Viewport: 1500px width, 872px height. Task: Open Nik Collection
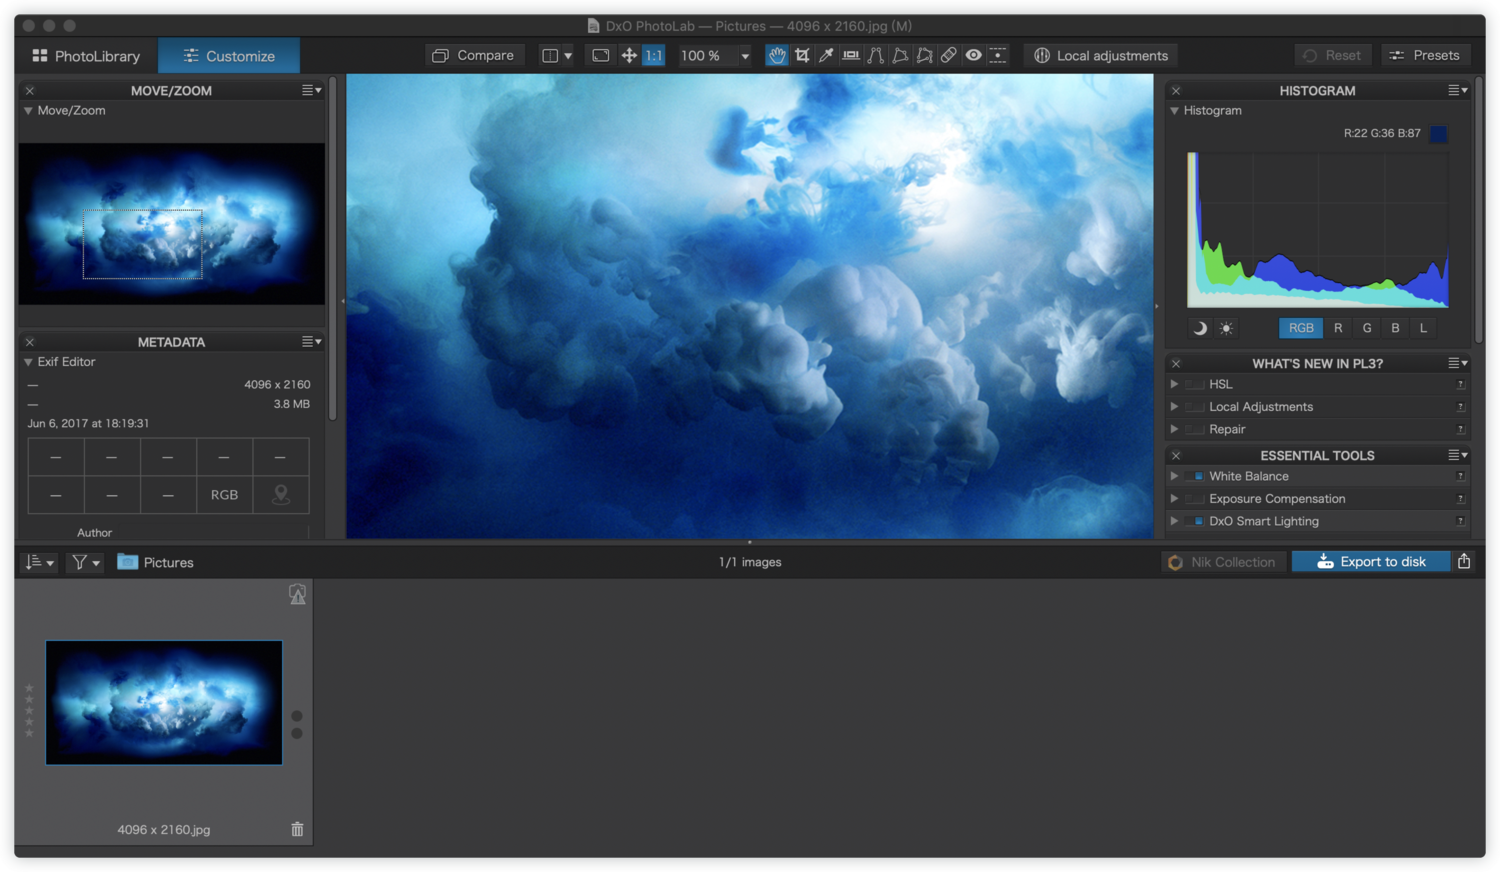tap(1223, 562)
